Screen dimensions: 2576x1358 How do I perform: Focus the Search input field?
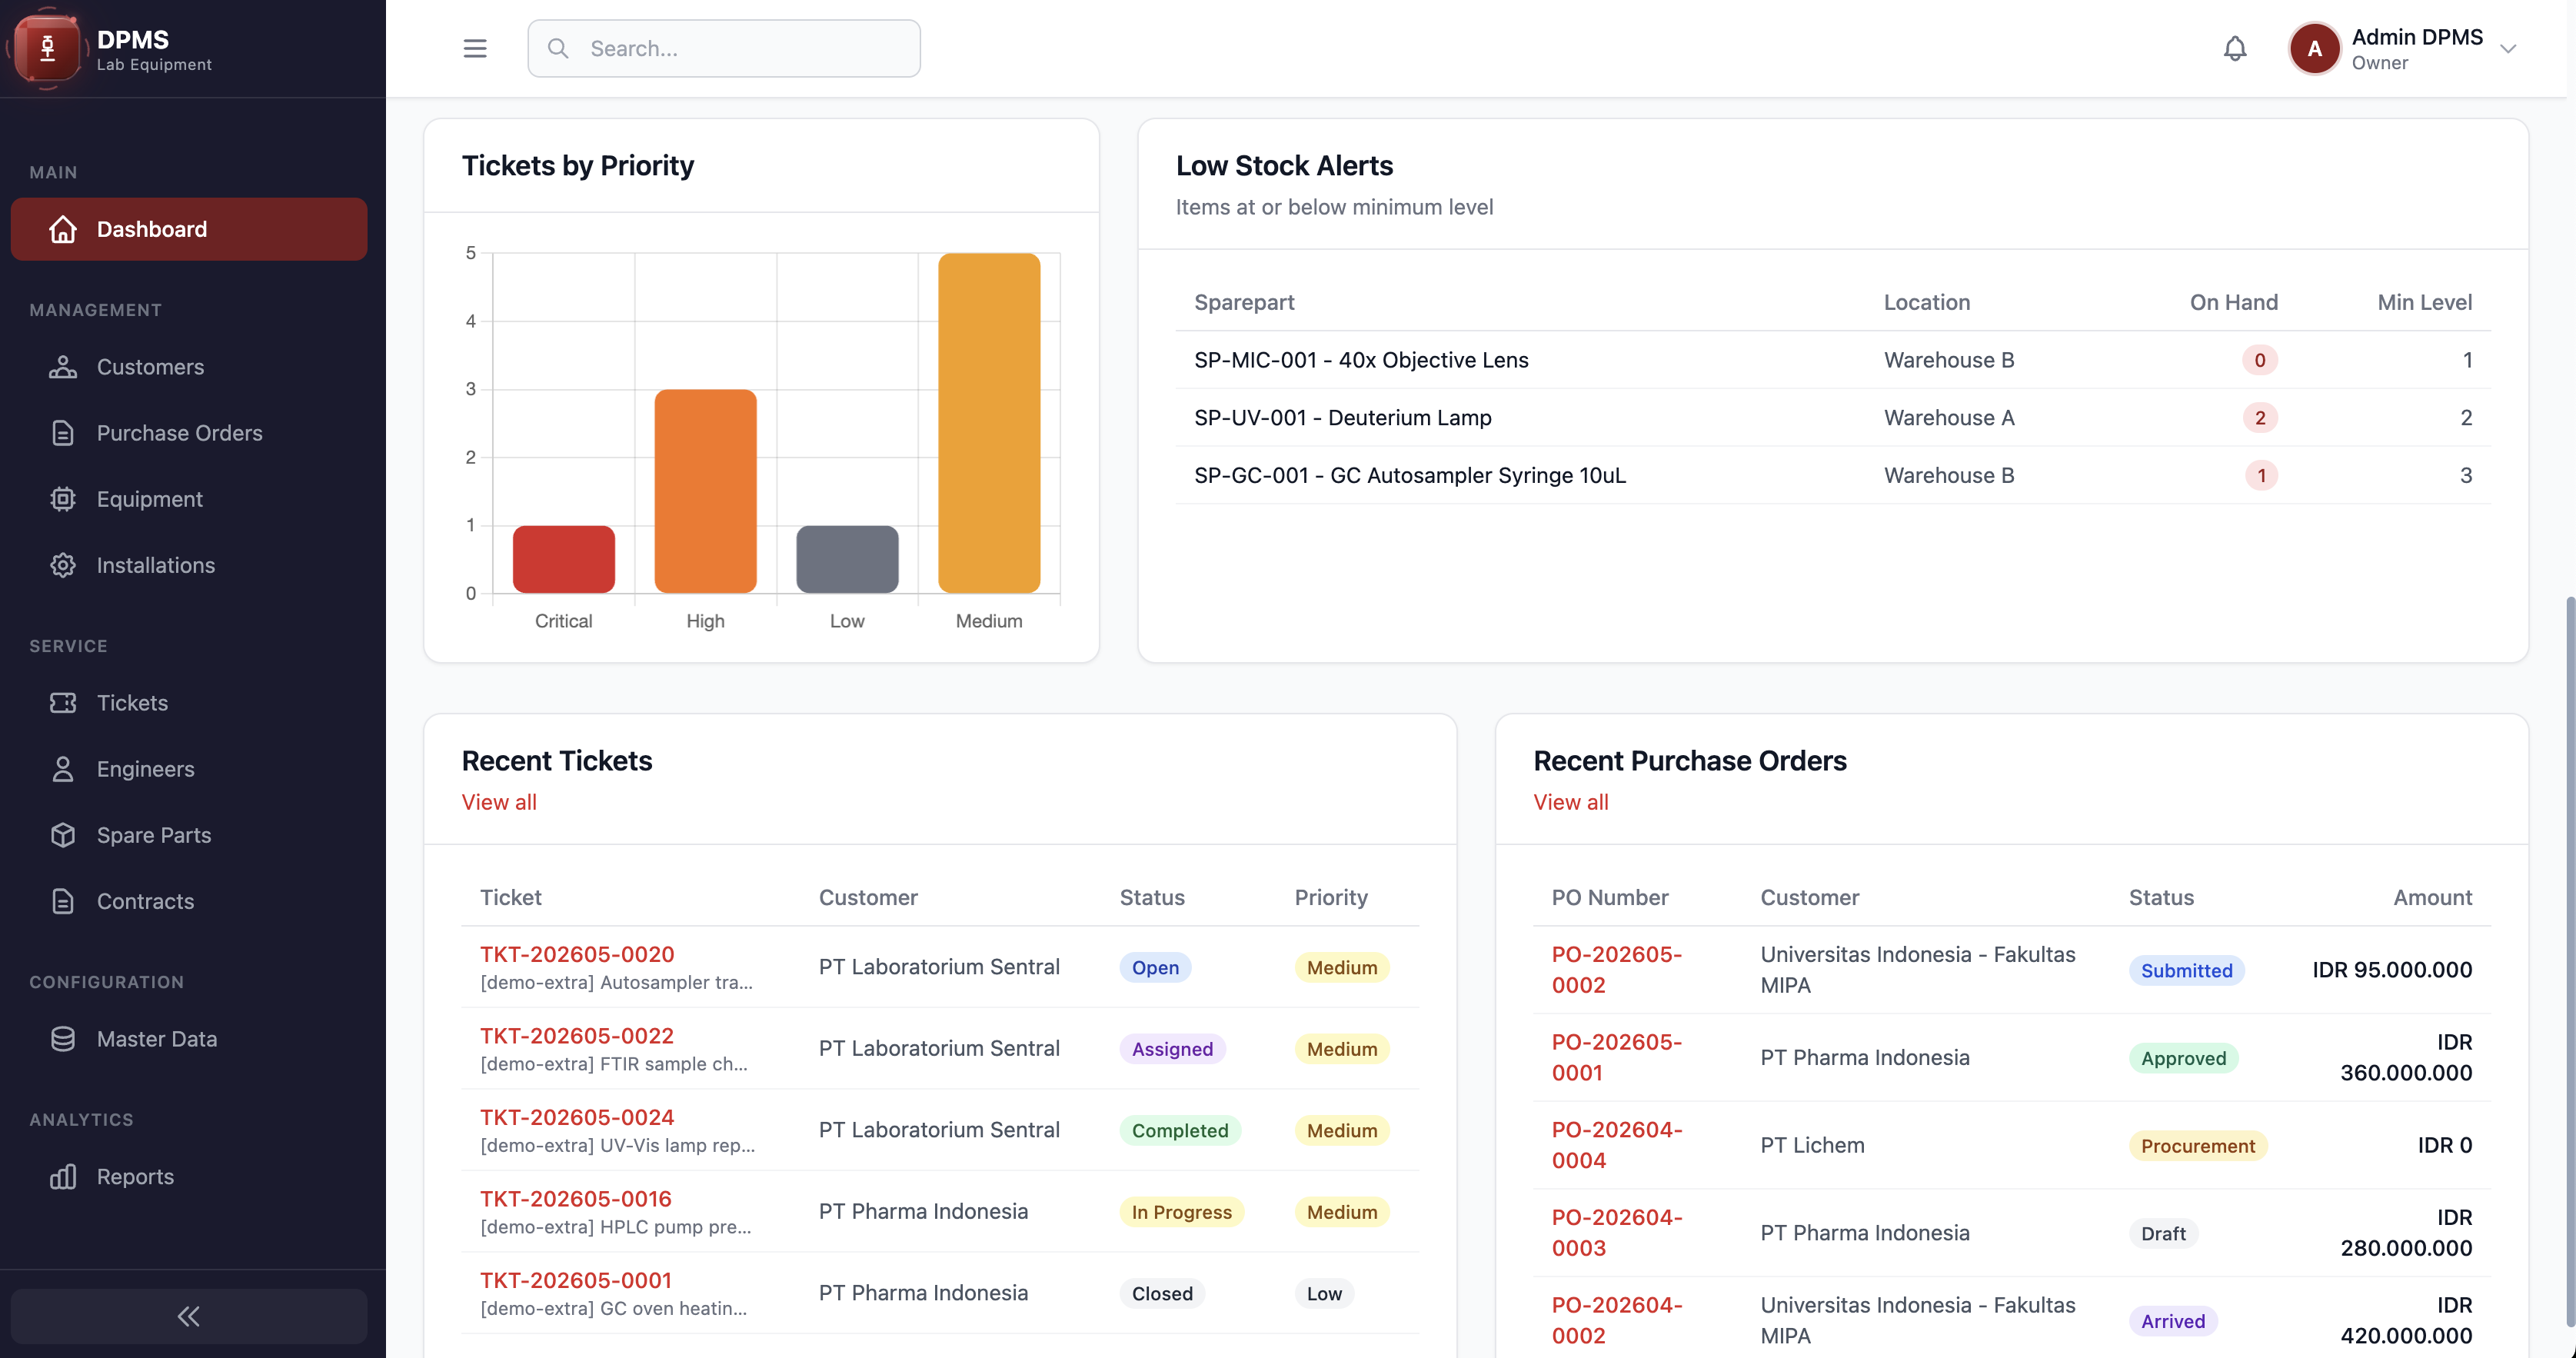[724, 48]
